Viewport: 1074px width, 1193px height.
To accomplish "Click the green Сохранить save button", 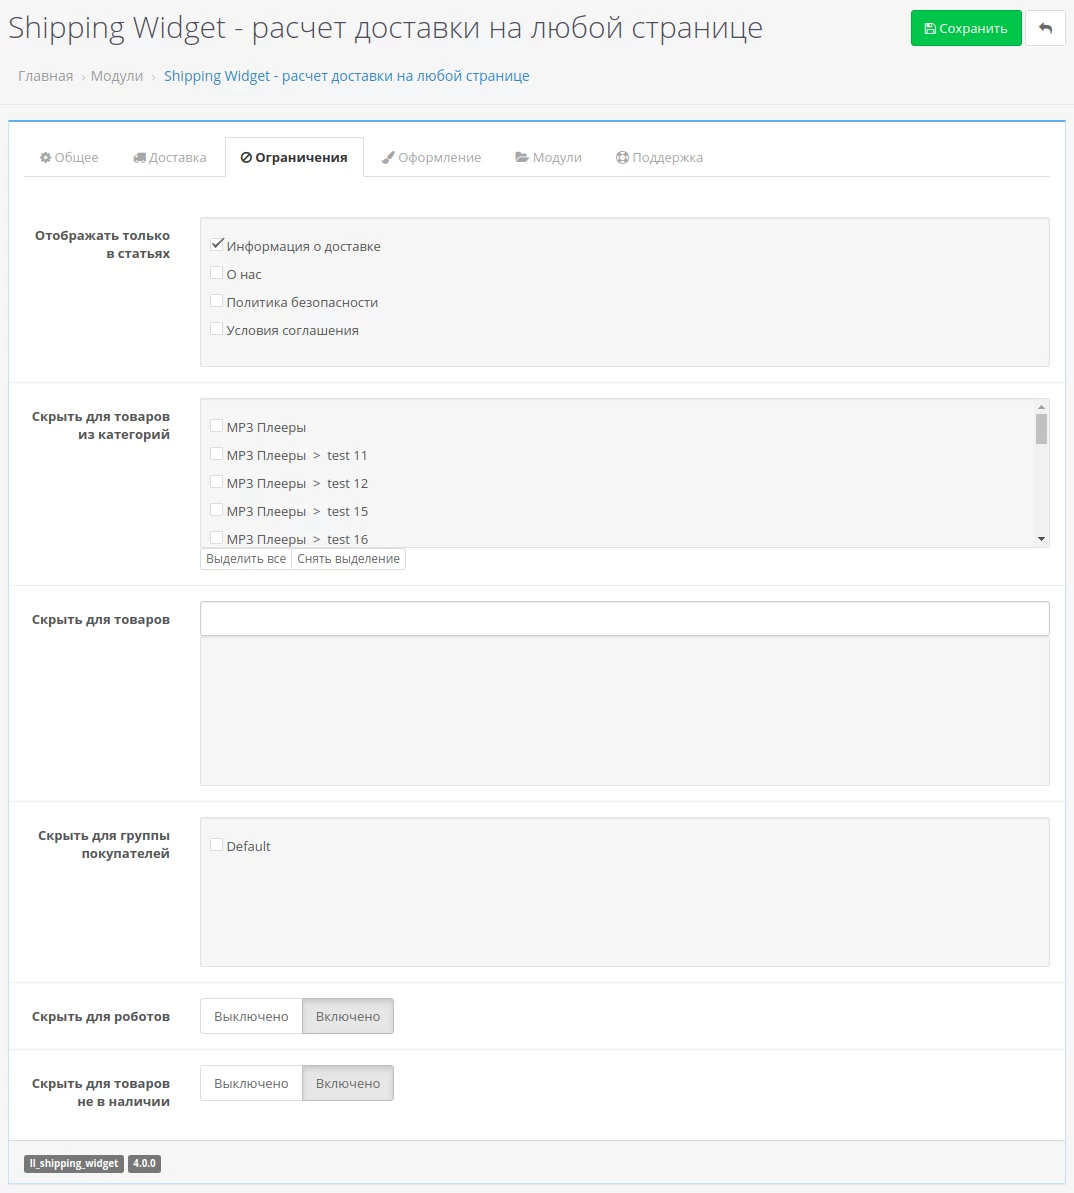I will click(966, 28).
